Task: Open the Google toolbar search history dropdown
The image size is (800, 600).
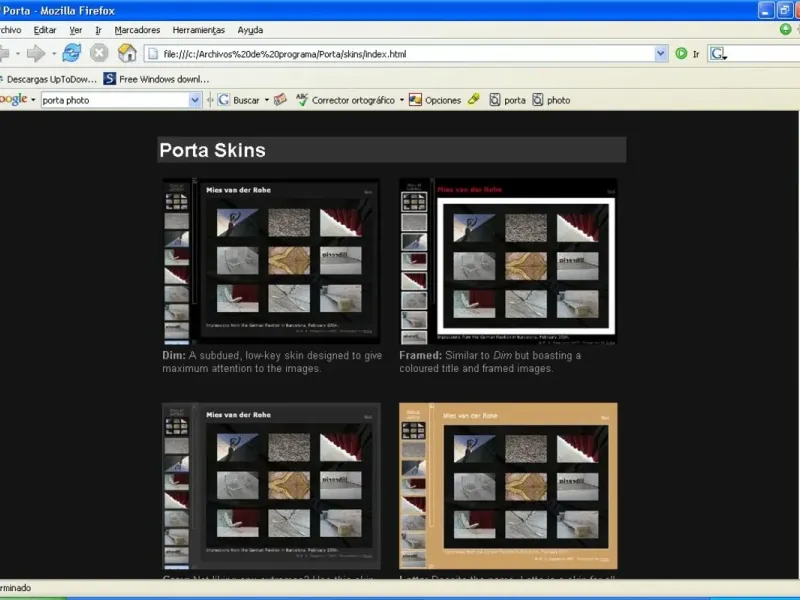Action: pyautogui.click(x=194, y=100)
